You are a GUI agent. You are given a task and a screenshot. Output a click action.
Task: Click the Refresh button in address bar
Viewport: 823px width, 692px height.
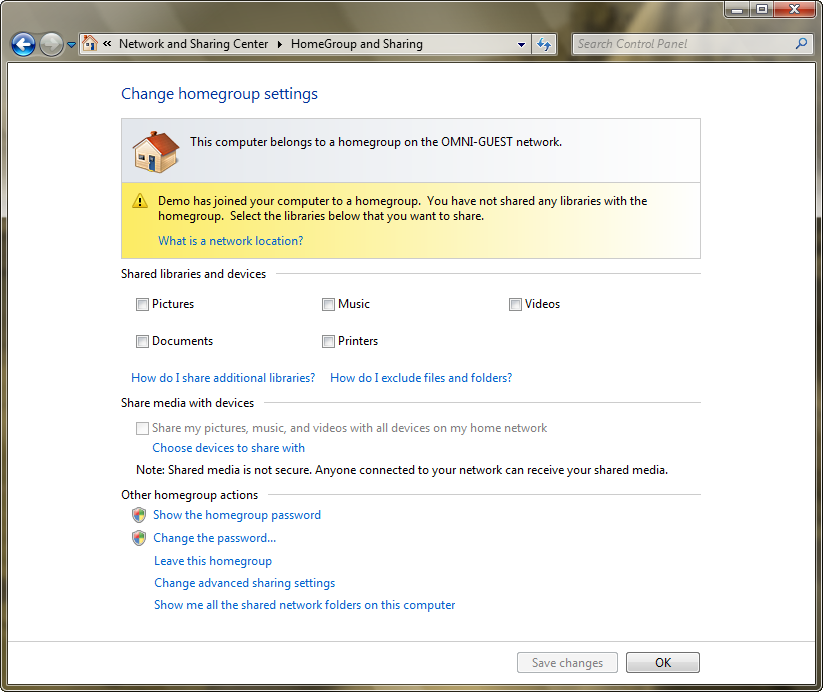point(544,44)
